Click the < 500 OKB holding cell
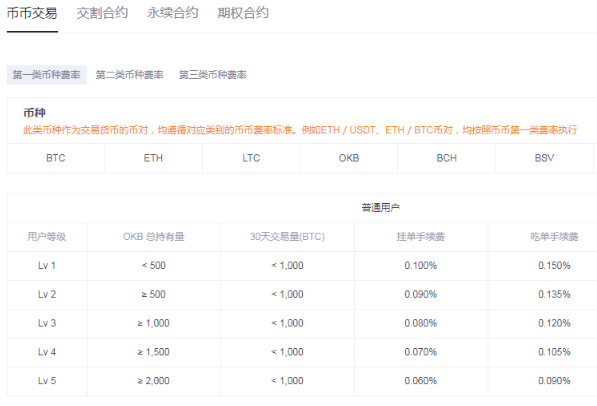This screenshot has width=597, height=406. 153,265
